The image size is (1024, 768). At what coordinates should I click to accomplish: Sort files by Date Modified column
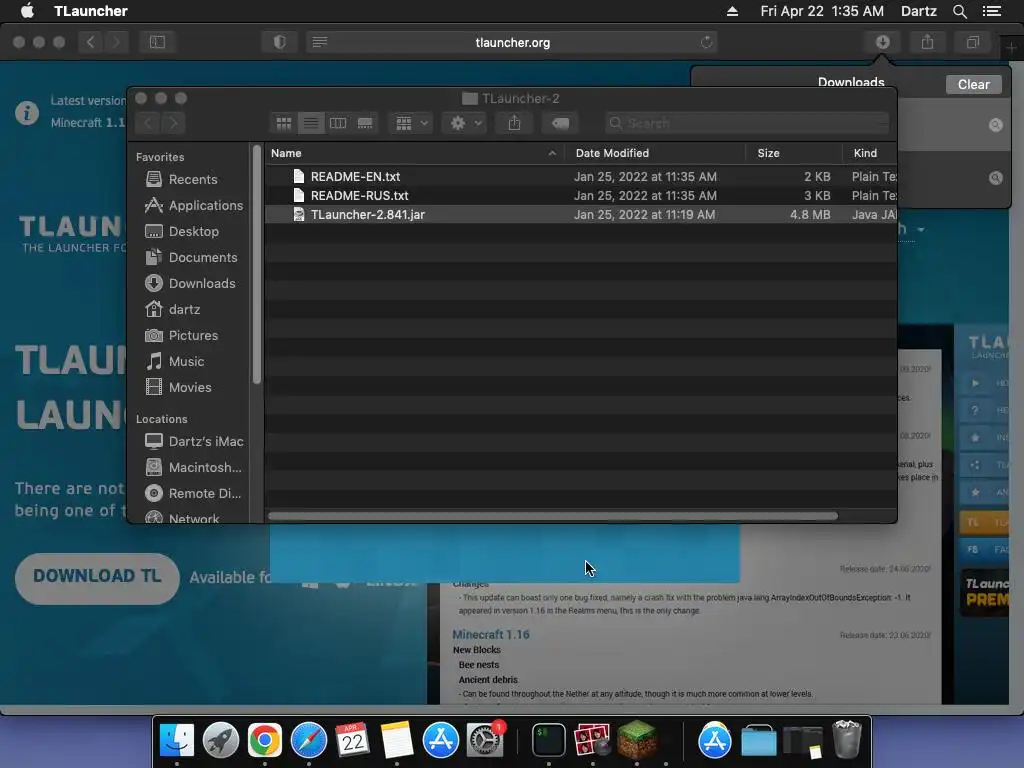click(655, 153)
